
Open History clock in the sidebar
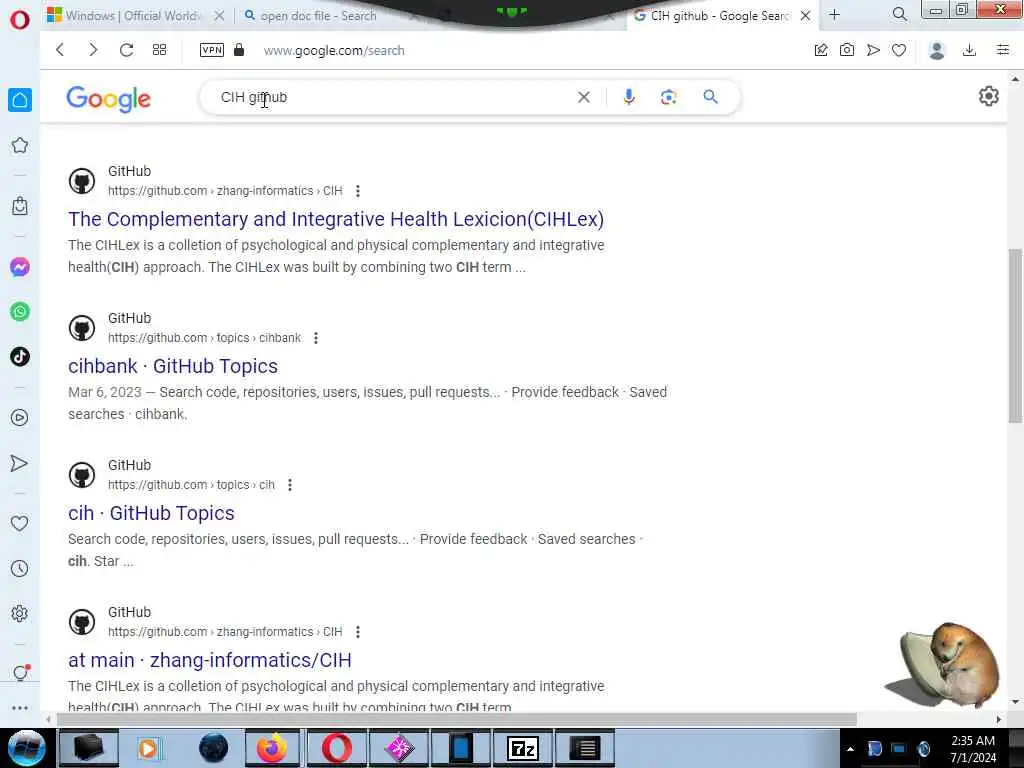pyautogui.click(x=20, y=568)
